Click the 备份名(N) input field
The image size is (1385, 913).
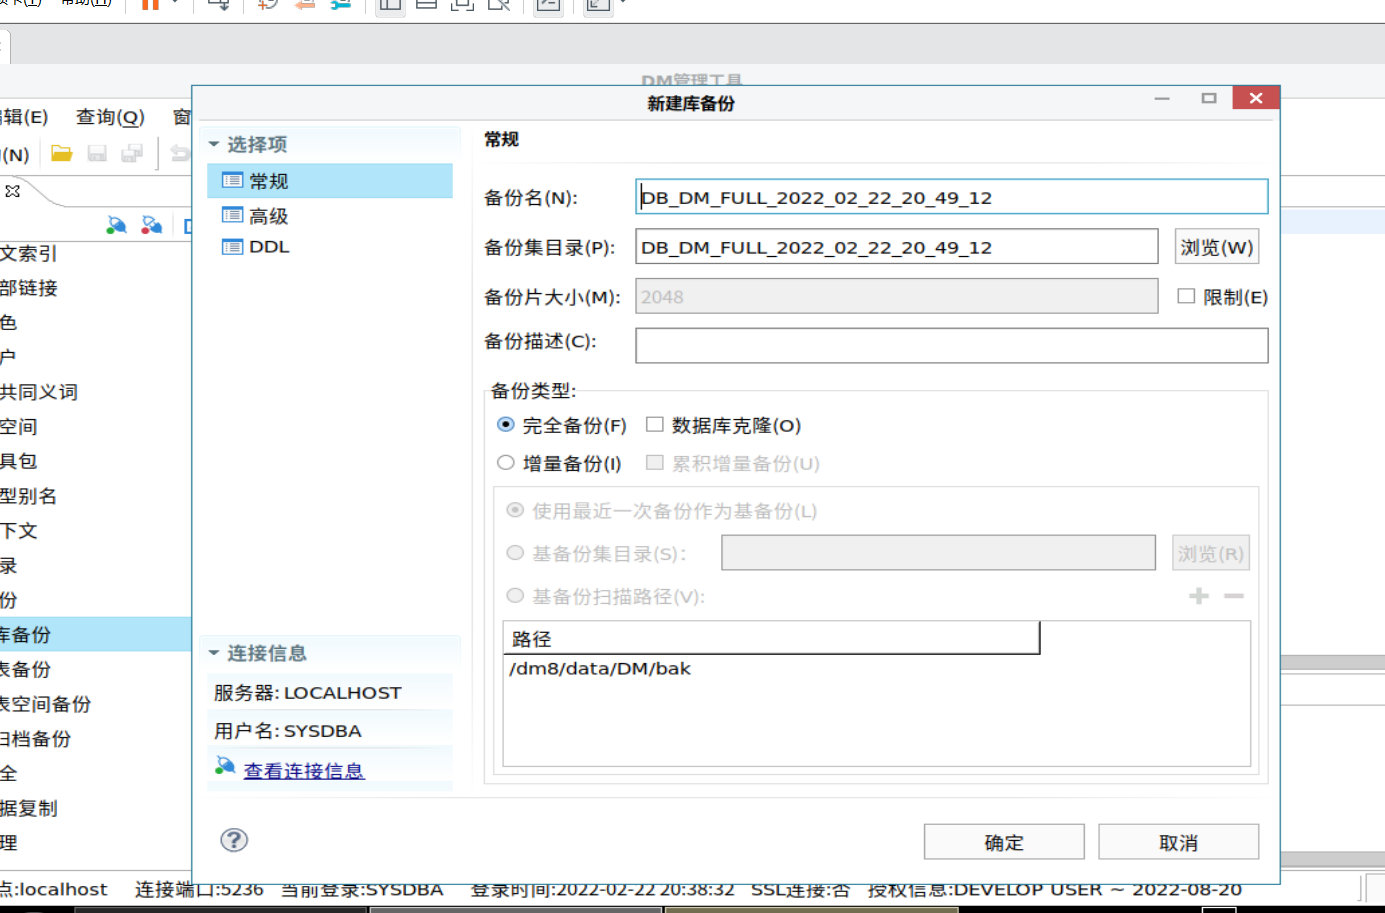[952, 197]
